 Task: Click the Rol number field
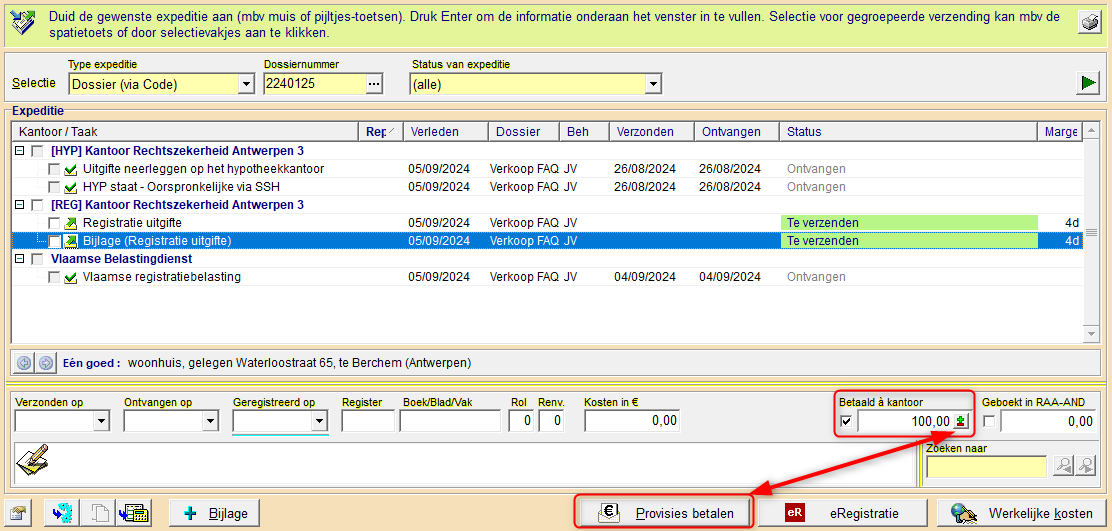pyautogui.click(x=521, y=421)
